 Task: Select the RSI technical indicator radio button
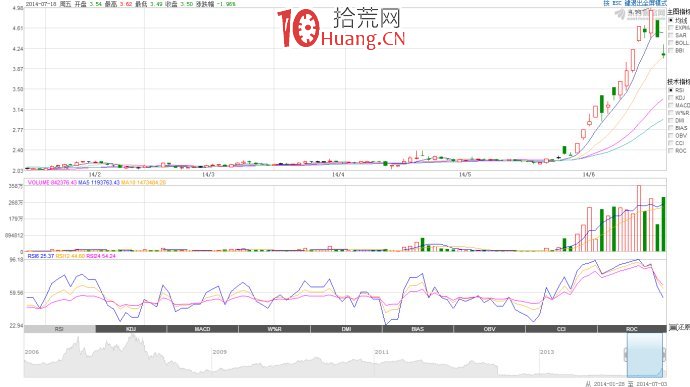[x=671, y=90]
